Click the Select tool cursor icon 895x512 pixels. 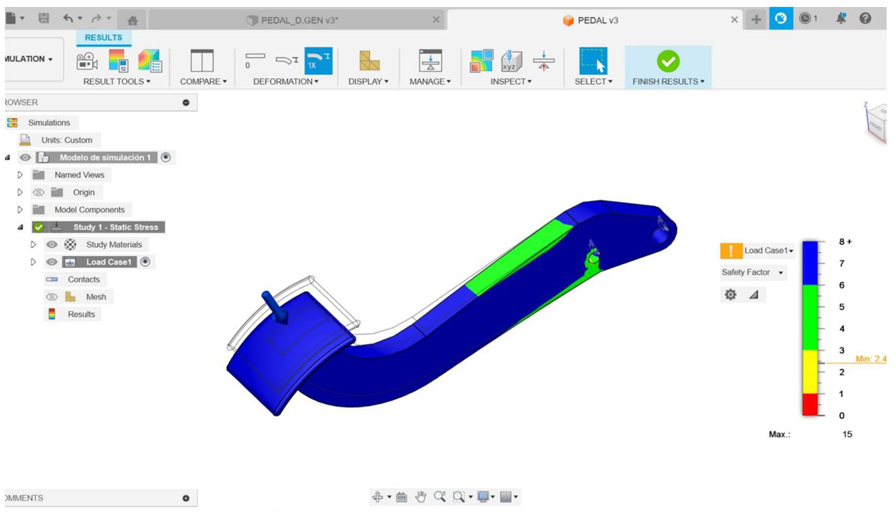593,61
